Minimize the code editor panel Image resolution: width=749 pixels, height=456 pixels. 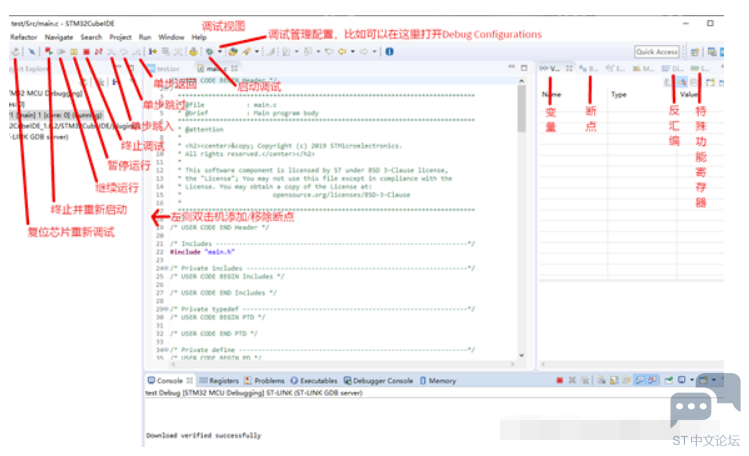click(511, 68)
